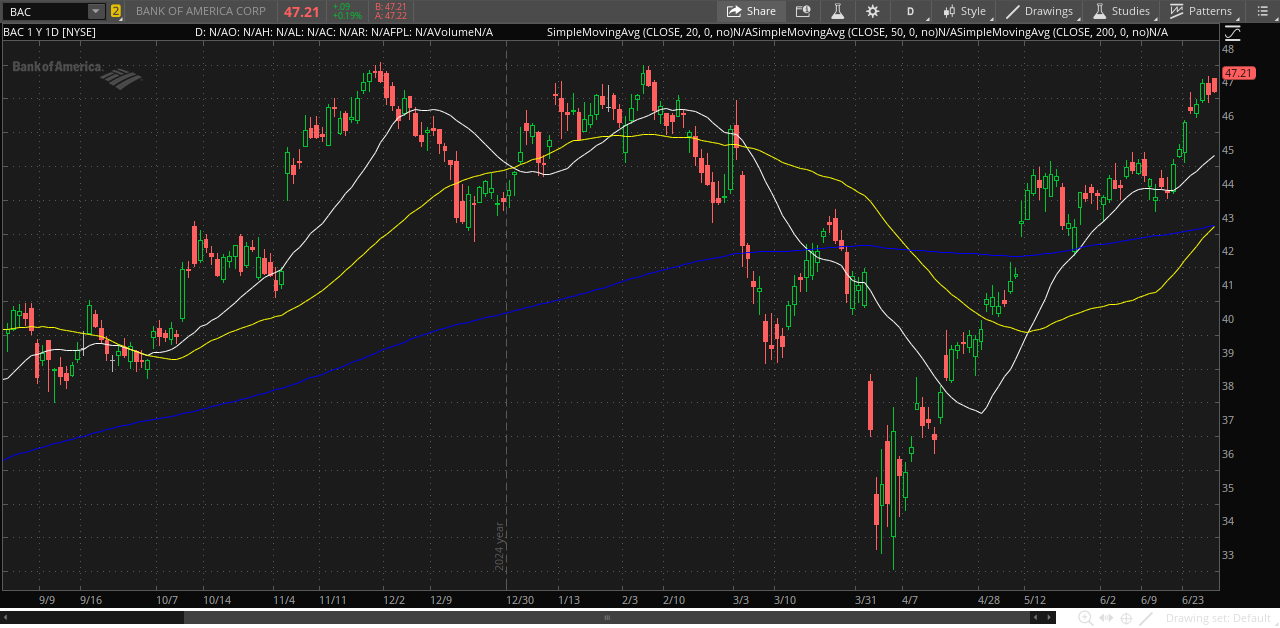The height and width of the screenshot is (628, 1280).
Task: Click the price axis auto-scale icon
Action: pos(1232,33)
